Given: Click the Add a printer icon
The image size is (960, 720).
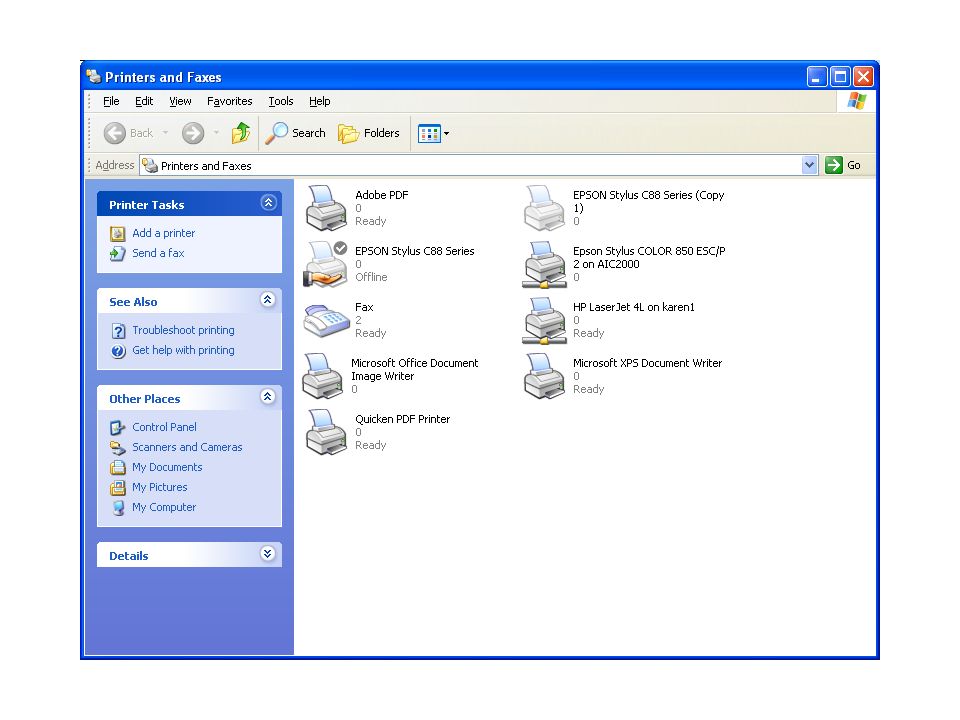Looking at the screenshot, I should click(x=118, y=234).
